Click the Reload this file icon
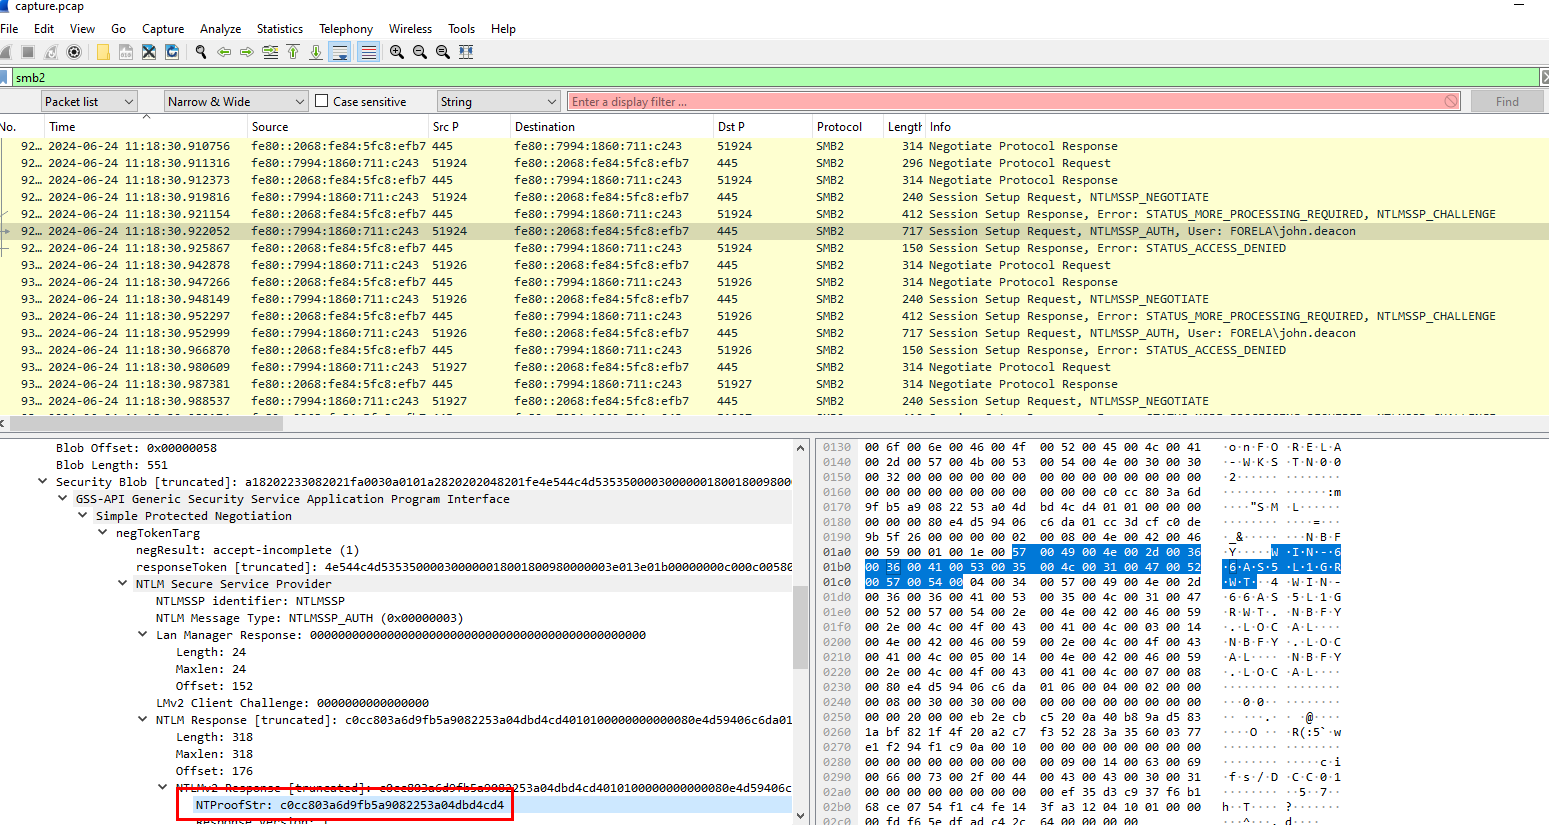The width and height of the screenshot is (1549, 825). click(172, 52)
